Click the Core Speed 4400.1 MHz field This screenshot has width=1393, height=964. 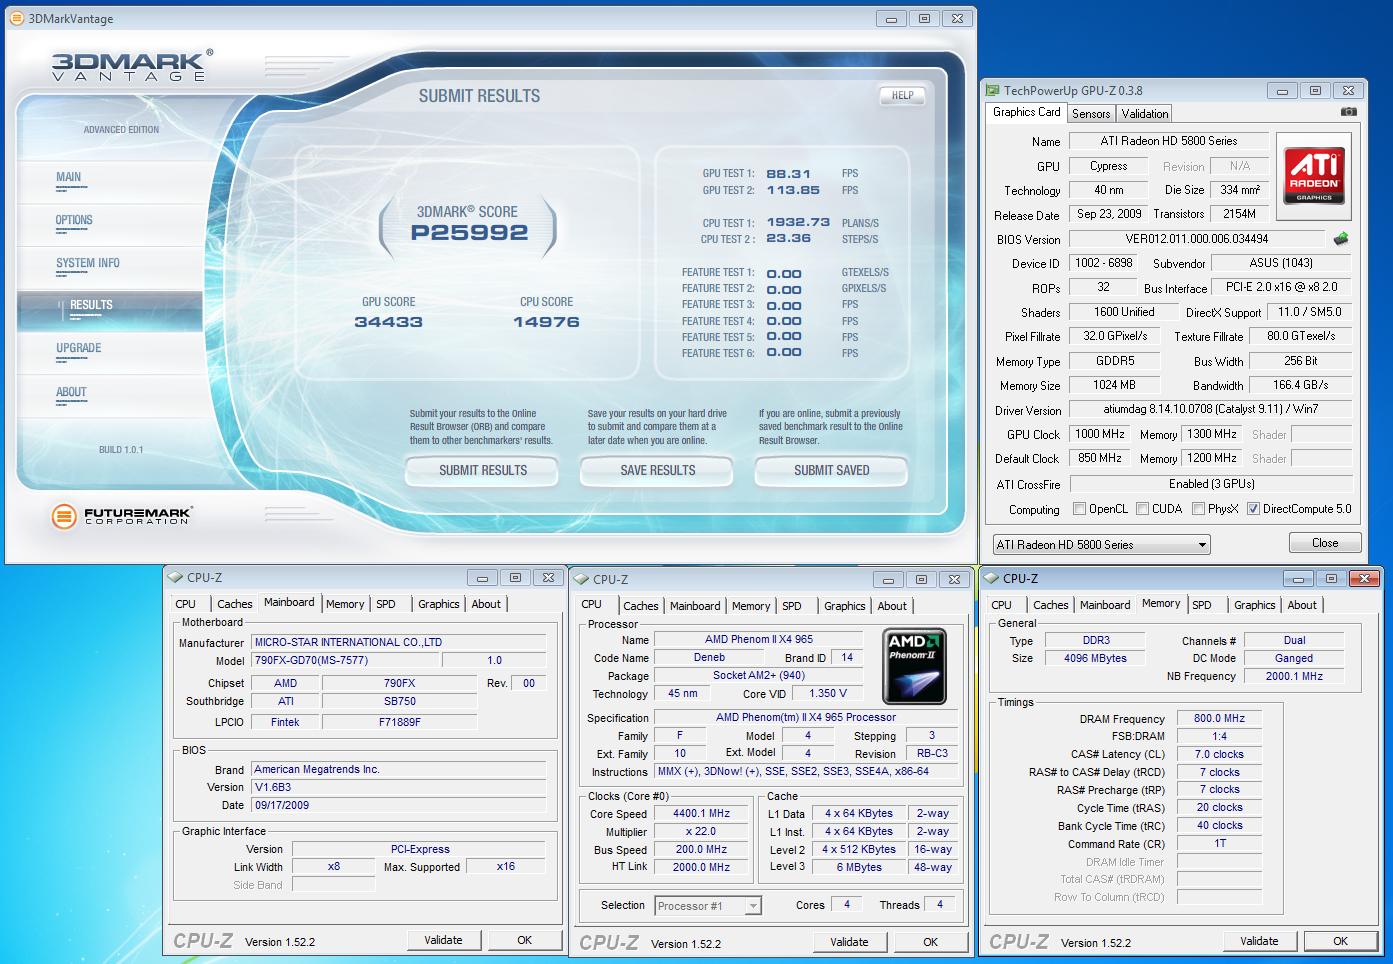pos(701,814)
